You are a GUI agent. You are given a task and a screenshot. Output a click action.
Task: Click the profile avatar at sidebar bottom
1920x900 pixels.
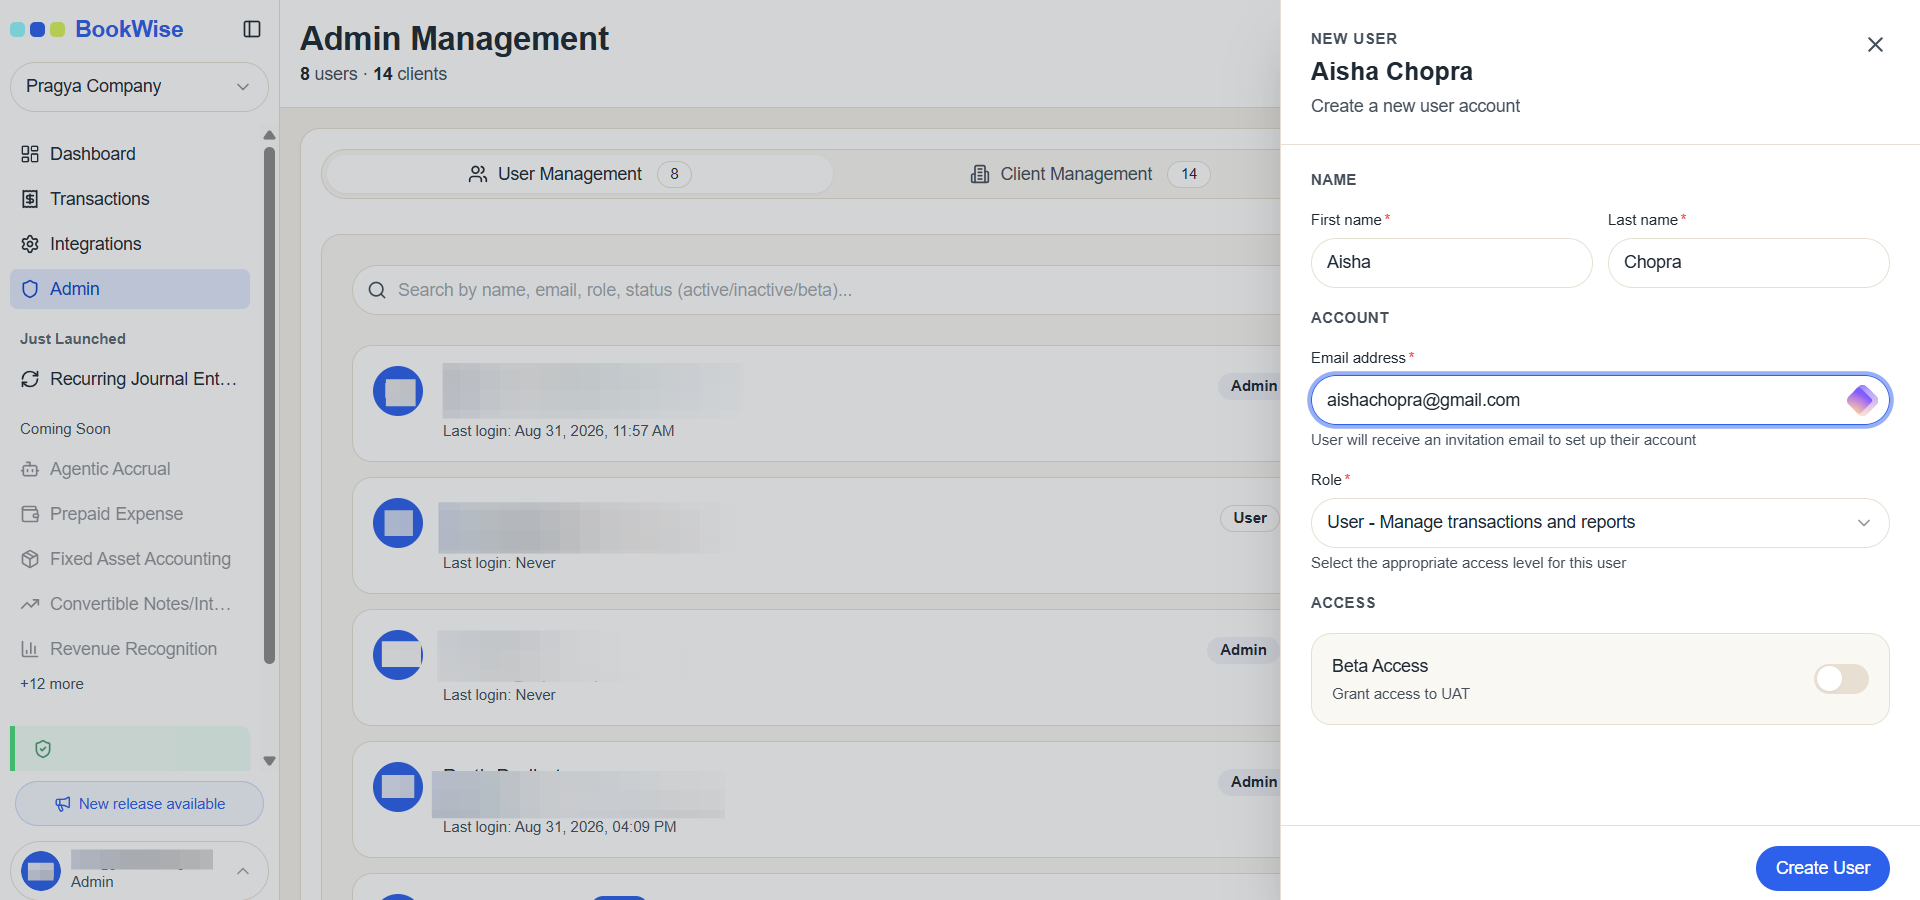[41, 872]
